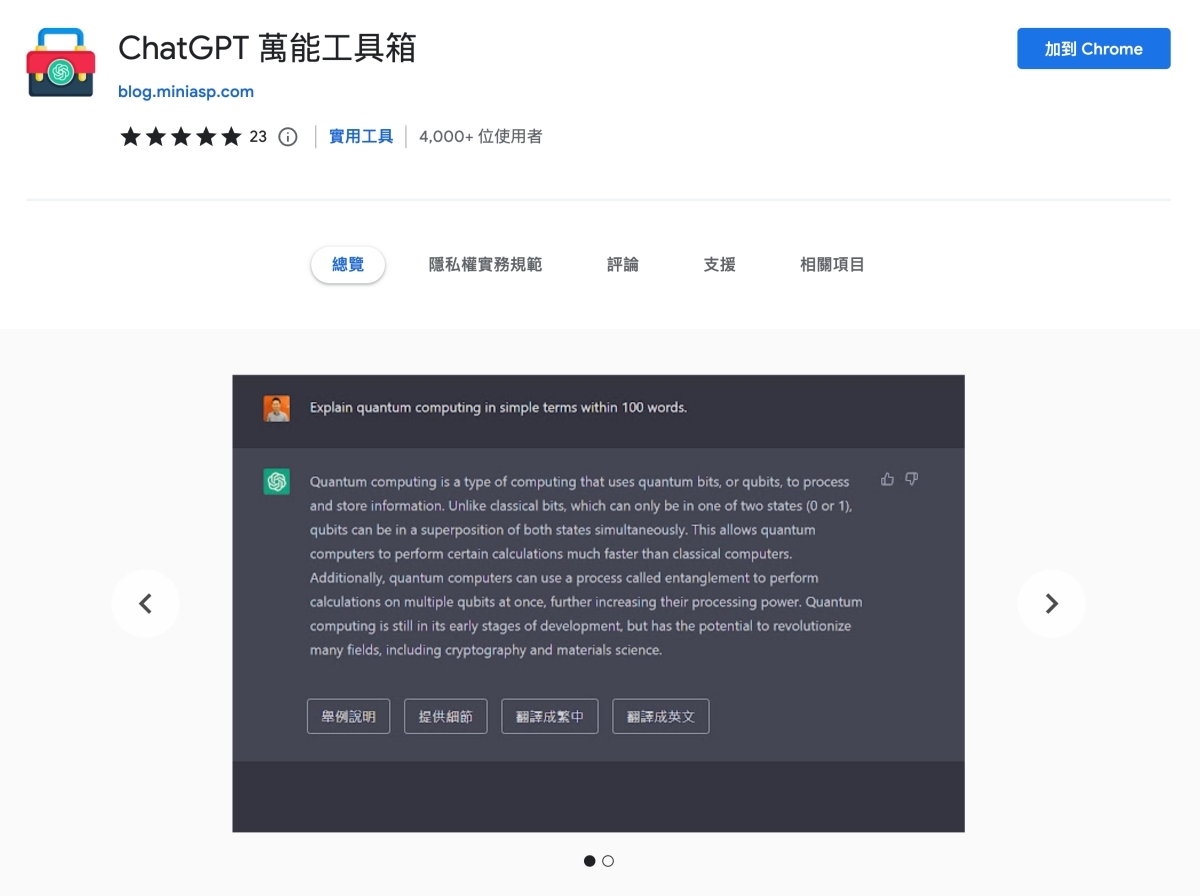Click the thumbs up icon in screenshot
Viewport: 1200px width, 896px height.
[887, 480]
